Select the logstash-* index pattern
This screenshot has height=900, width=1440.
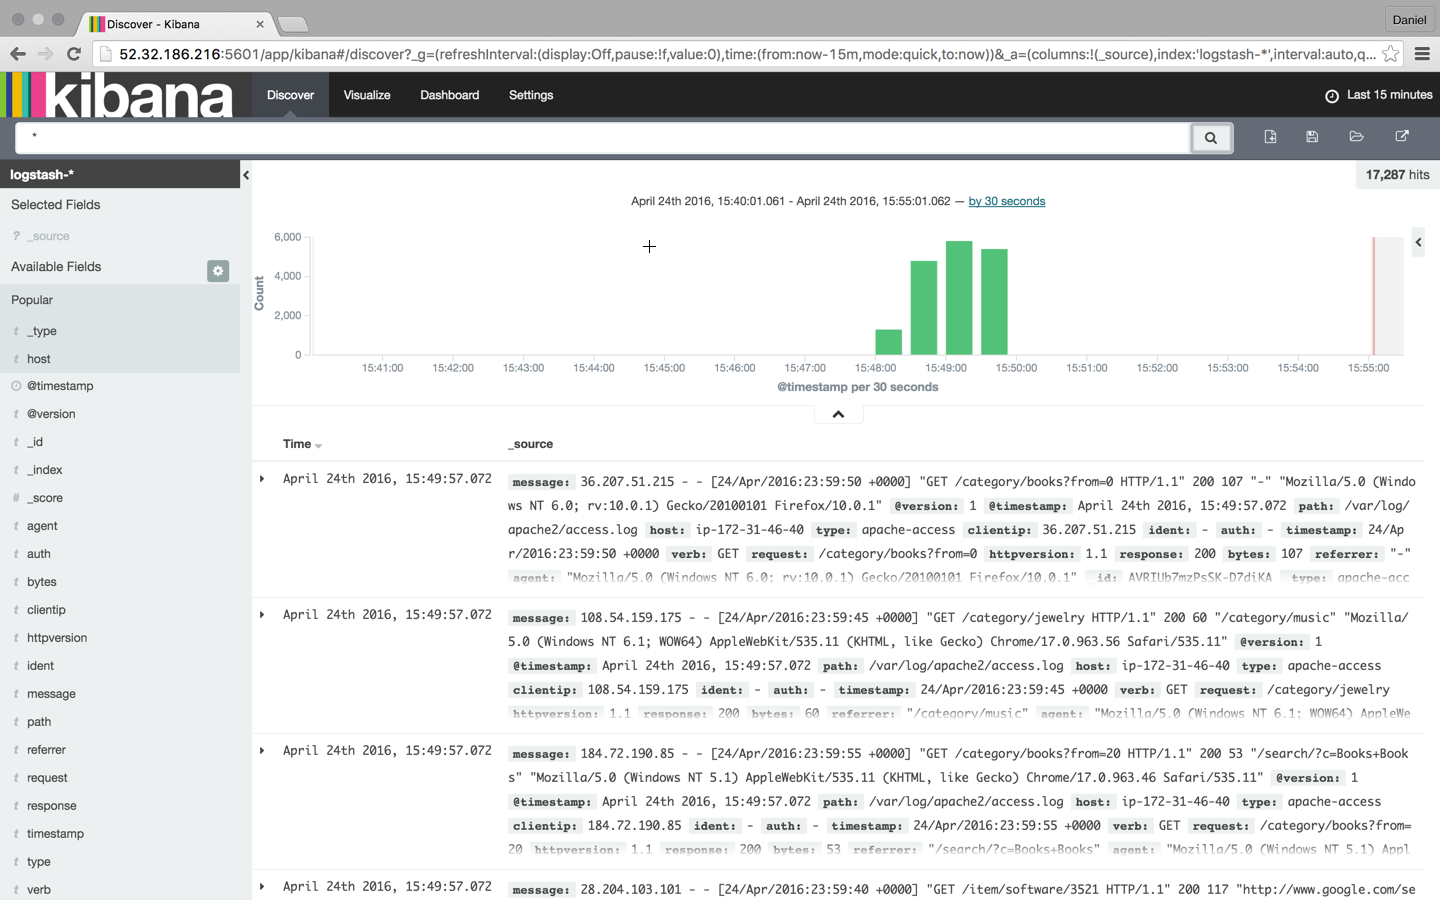click(x=44, y=174)
